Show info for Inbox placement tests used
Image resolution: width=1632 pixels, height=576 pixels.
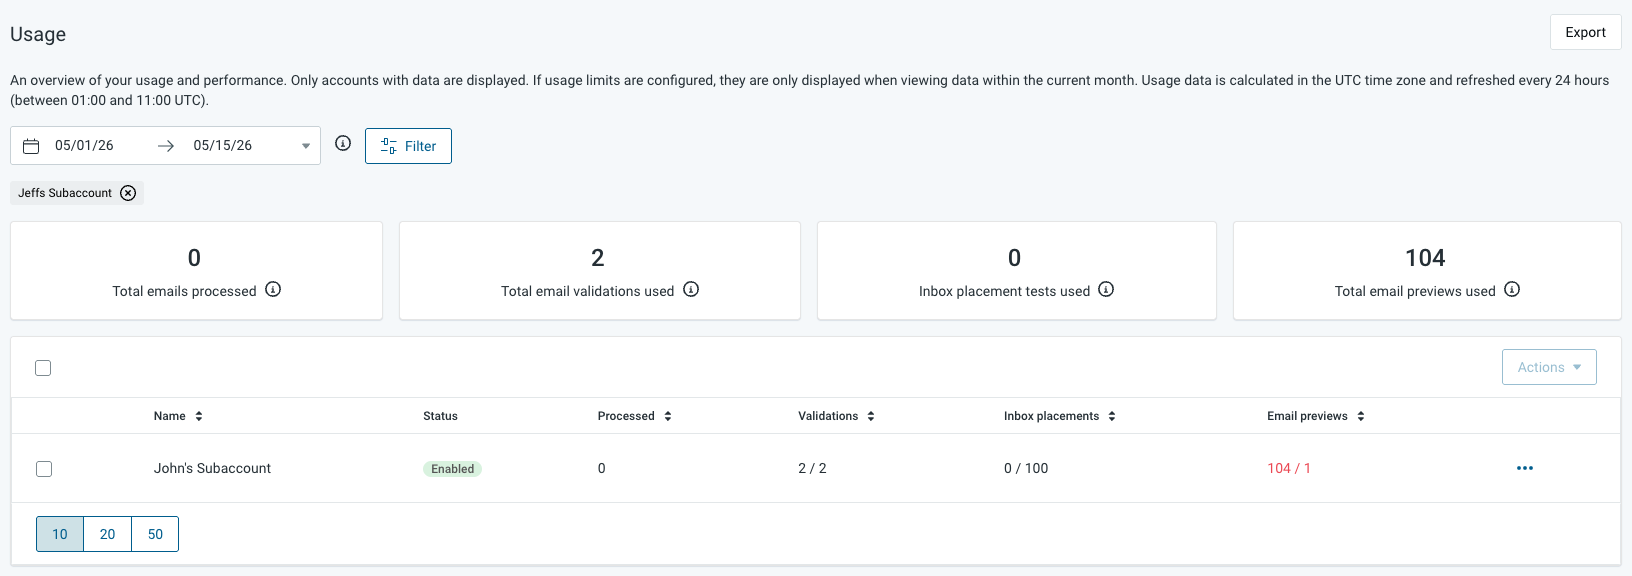click(x=1106, y=290)
